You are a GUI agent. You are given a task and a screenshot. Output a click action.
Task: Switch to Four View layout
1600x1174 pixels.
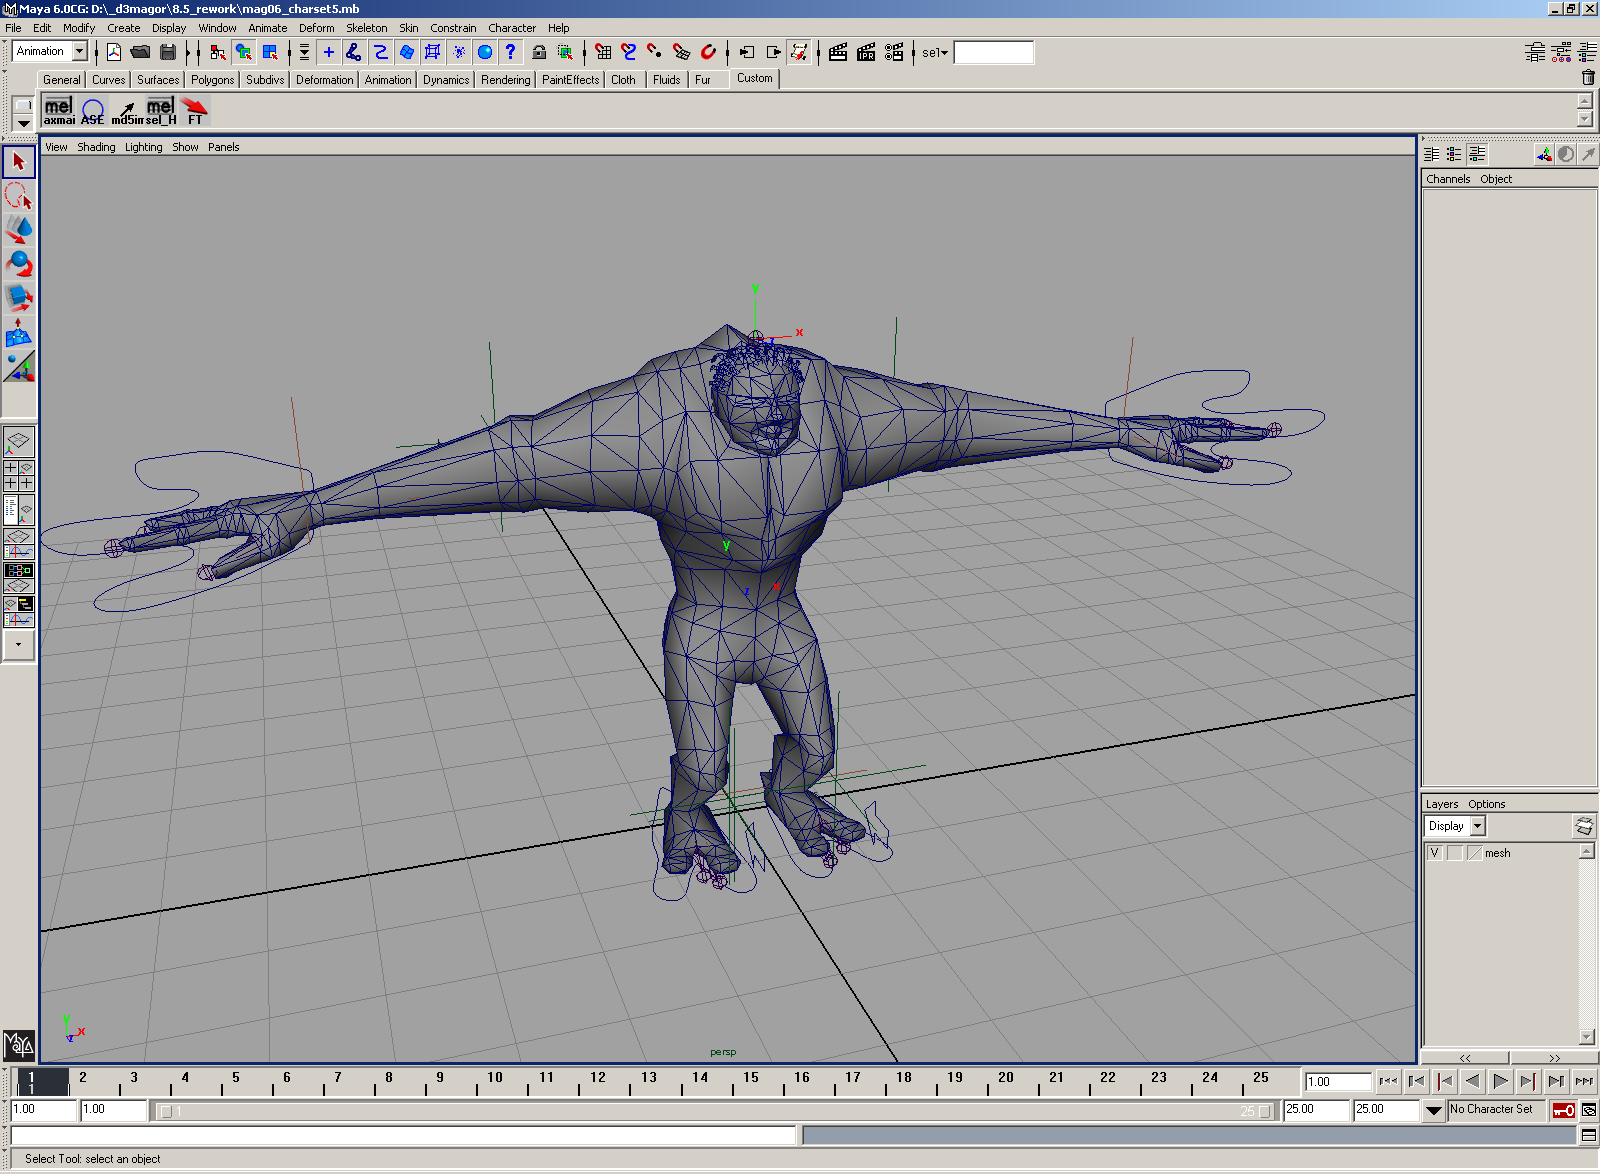coord(18,475)
